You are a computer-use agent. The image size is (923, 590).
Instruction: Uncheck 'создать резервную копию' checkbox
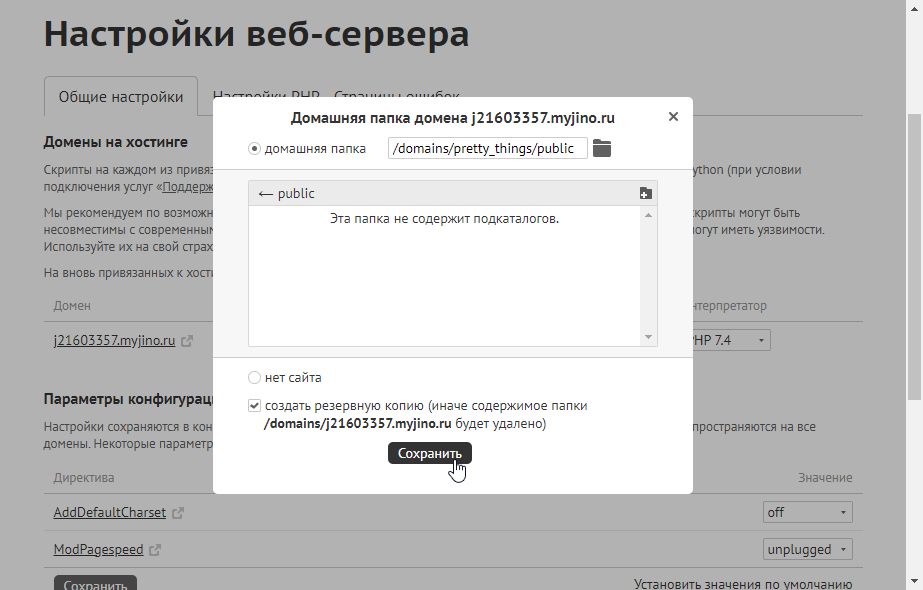point(254,406)
